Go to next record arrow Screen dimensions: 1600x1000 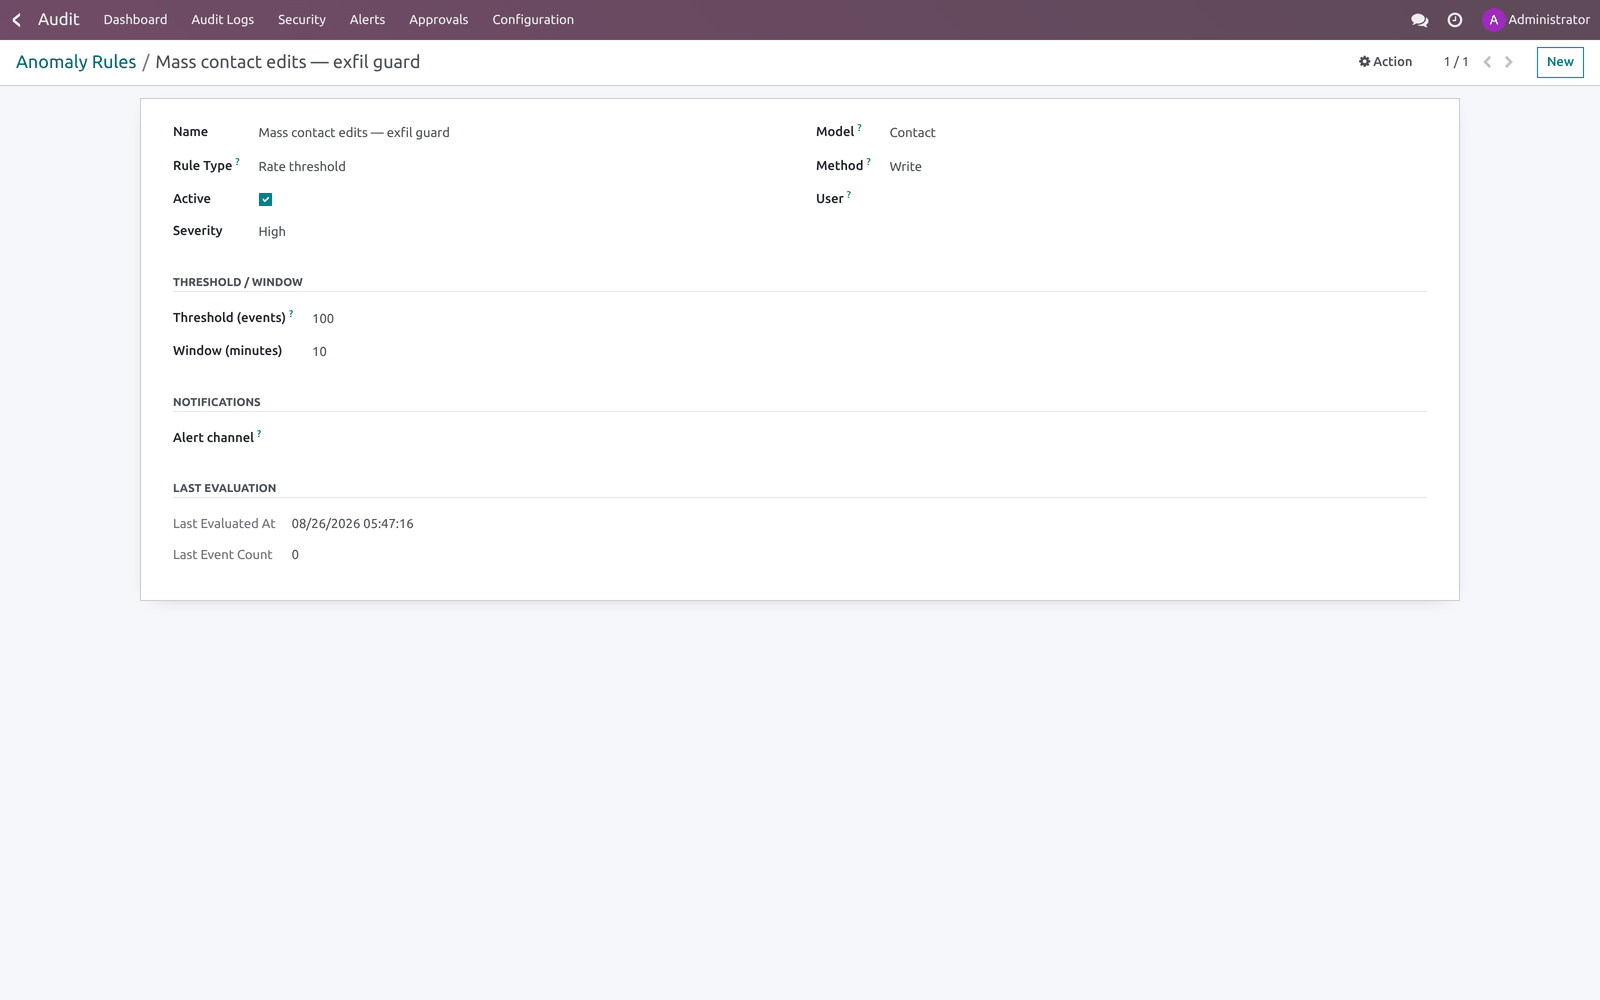point(1509,62)
